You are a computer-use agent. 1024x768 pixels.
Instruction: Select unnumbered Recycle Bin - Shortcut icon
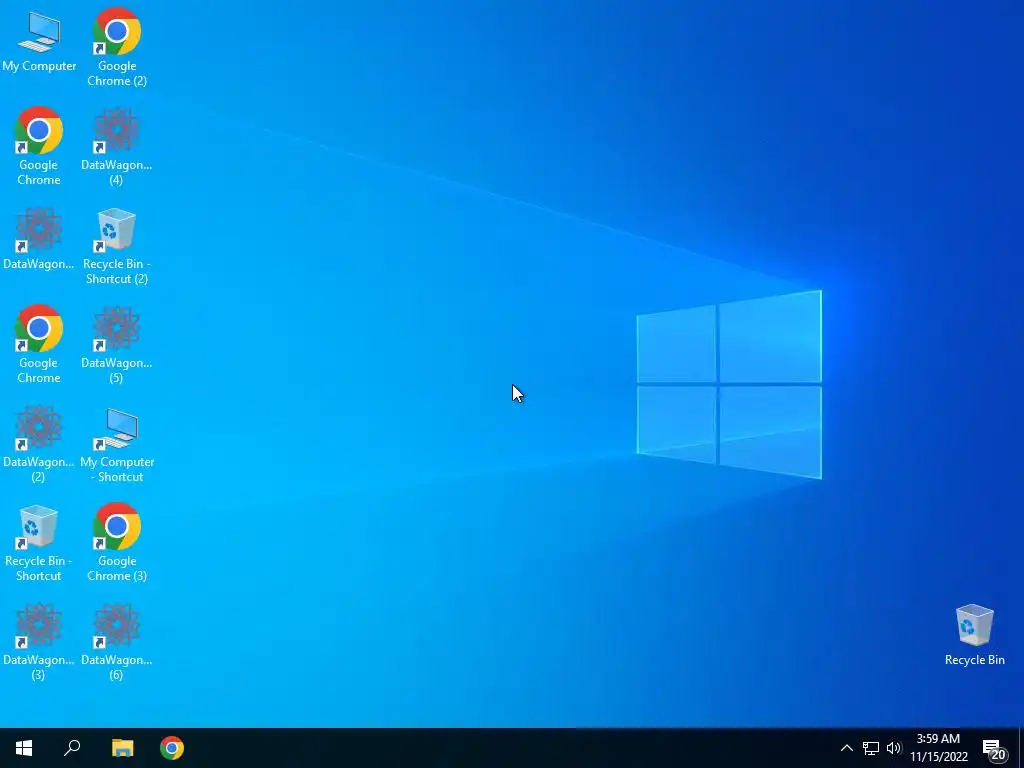pyautogui.click(x=39, y=543)
